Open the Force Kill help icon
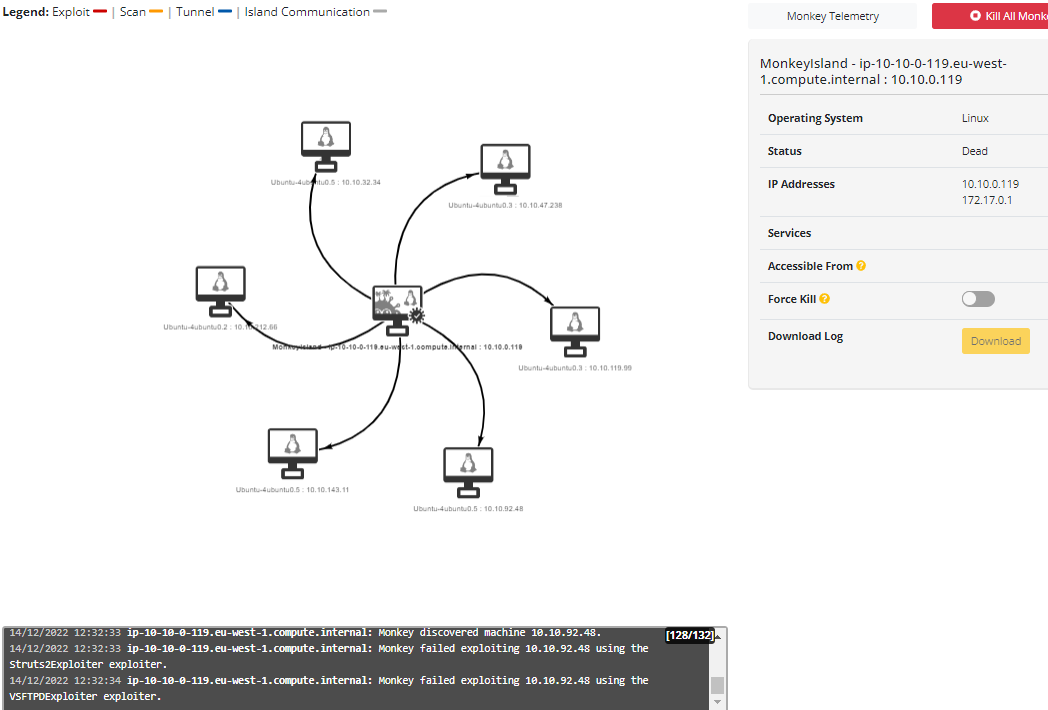The height and width of the screenshot is (710, 1048). click(x=825, y=299)
